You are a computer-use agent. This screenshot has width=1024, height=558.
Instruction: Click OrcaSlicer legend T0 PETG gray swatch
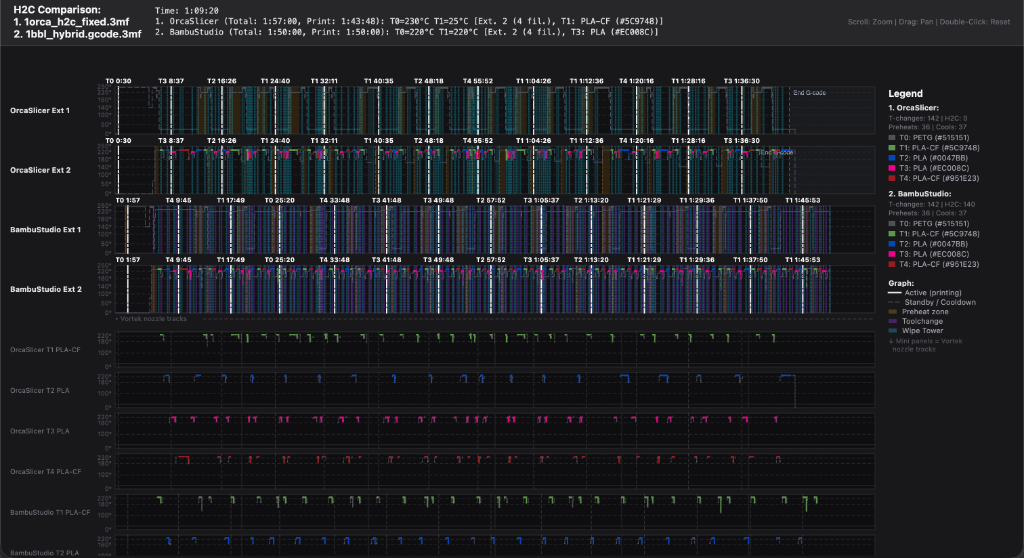(x=892, y=138)
